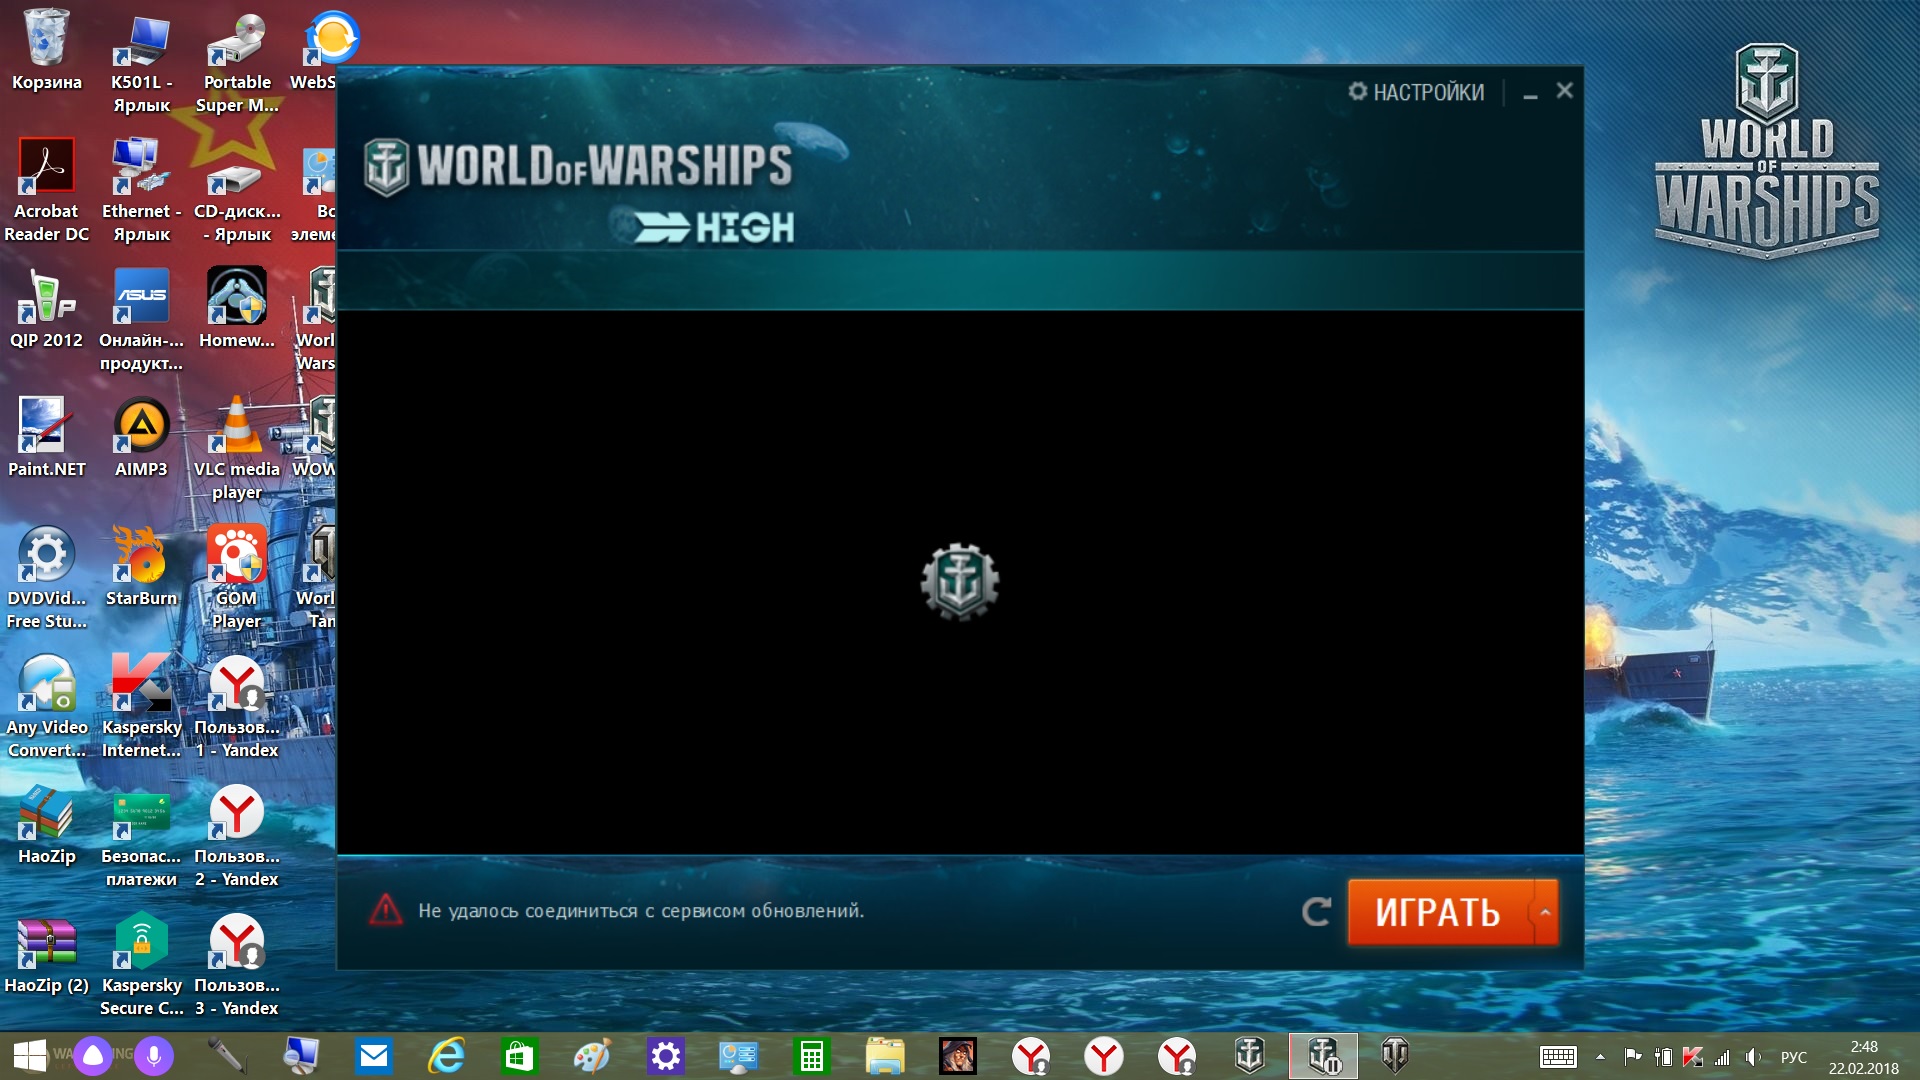Open Internet Explorer from taskbar

(446, 1056)
